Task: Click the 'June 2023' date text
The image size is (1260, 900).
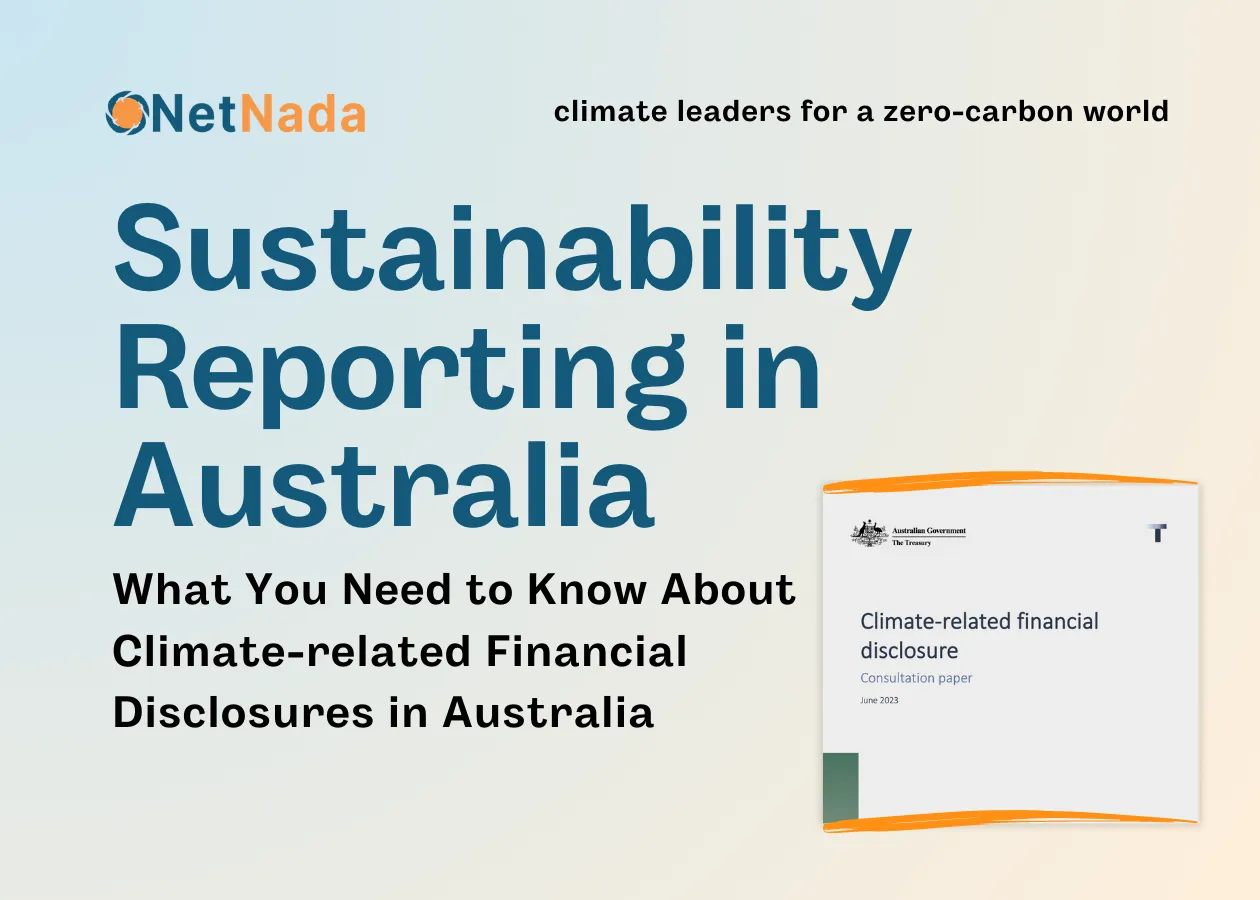Action: click(x=879, y=700)
